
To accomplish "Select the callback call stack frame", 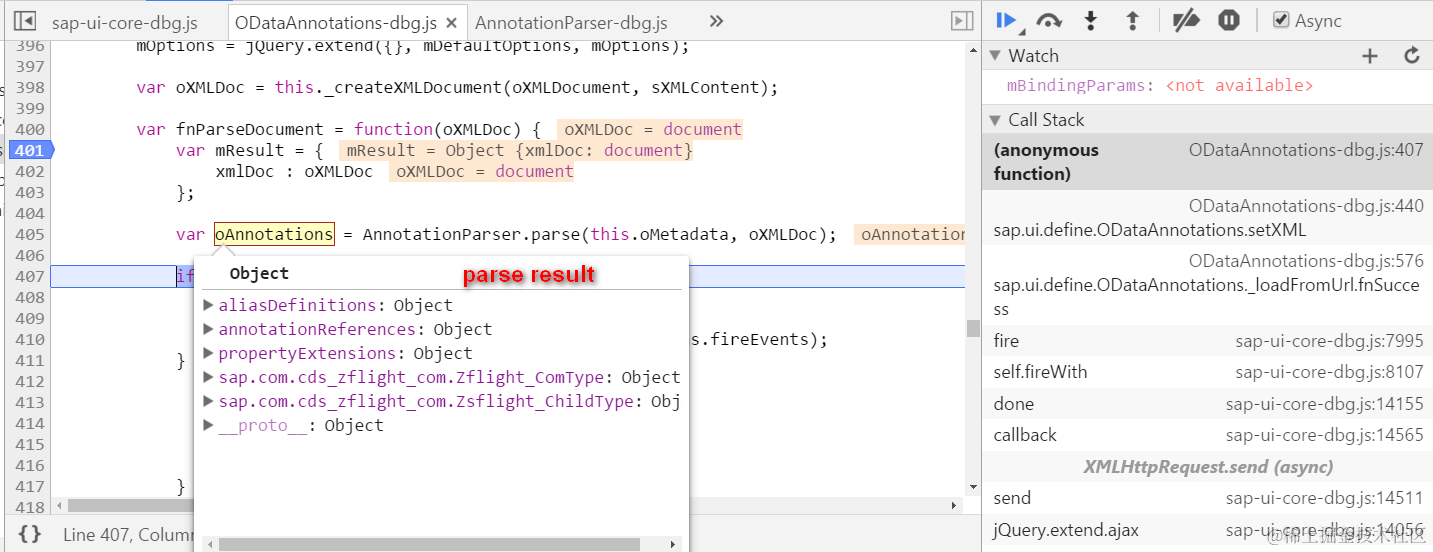I will (1207, 435).
